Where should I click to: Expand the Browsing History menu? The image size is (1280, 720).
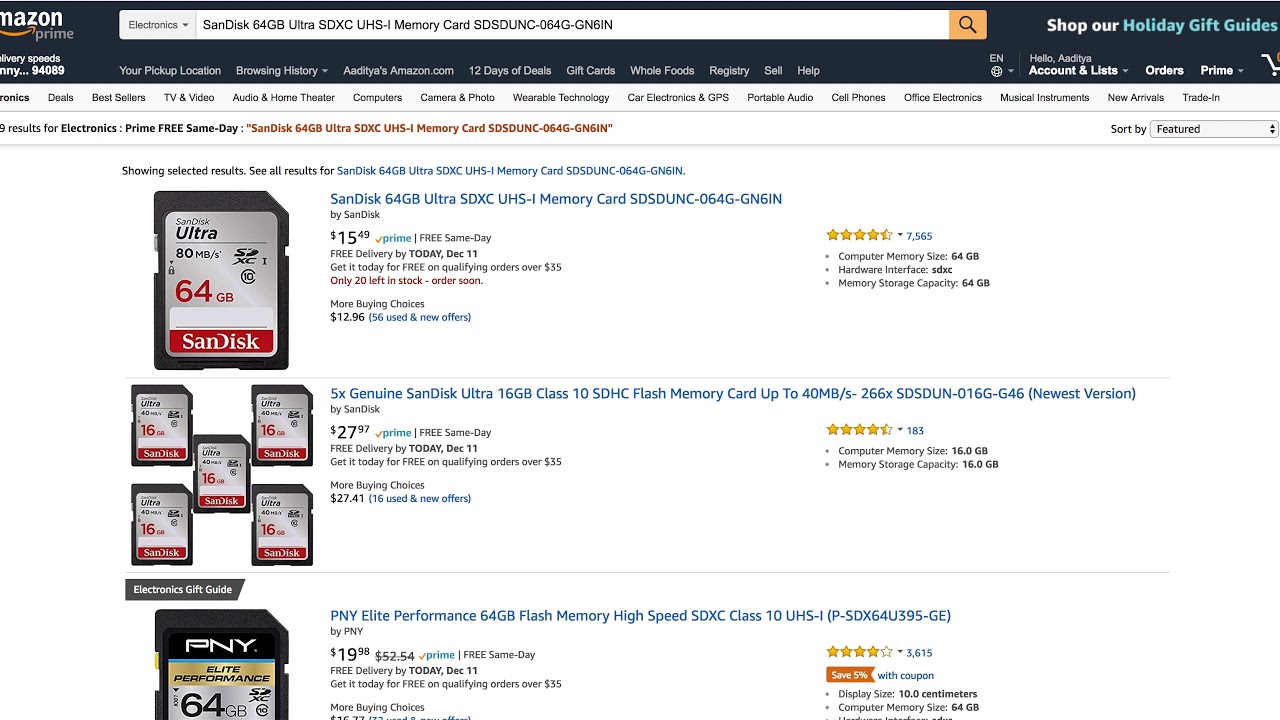pyautogui.click(x=282, y=71)
